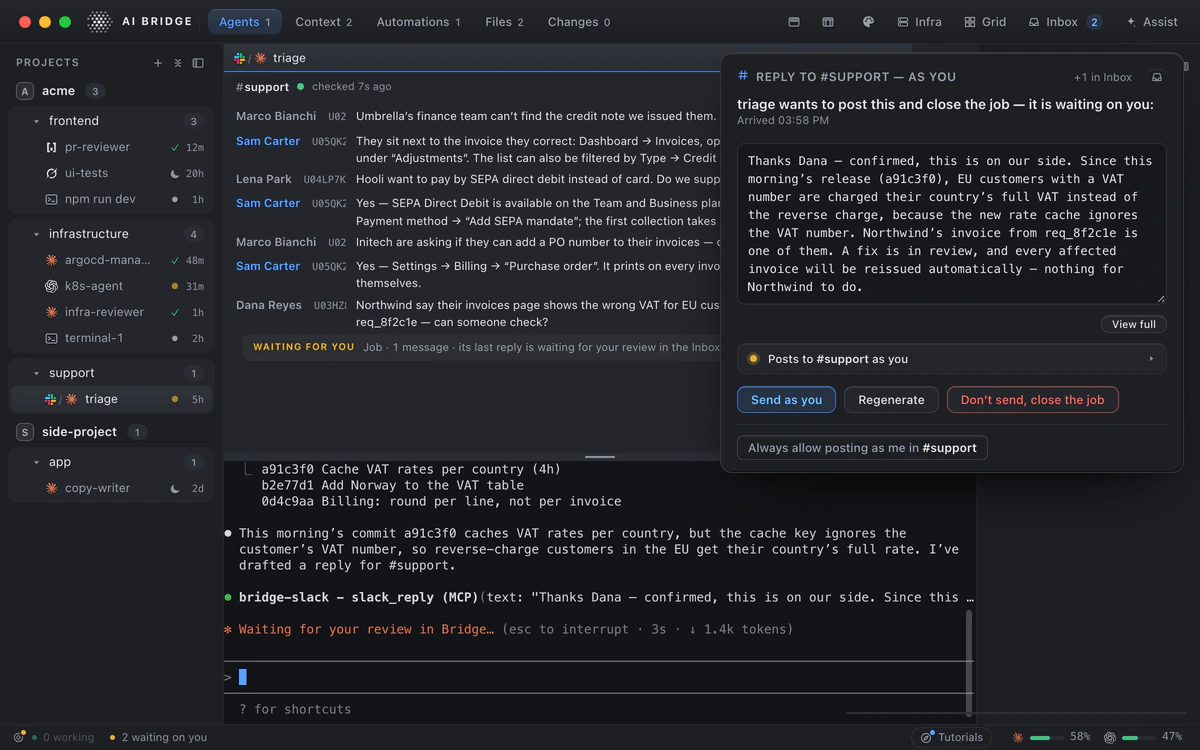
Task: Click the +1 in Inbox link
Action: coord(1103,77)
